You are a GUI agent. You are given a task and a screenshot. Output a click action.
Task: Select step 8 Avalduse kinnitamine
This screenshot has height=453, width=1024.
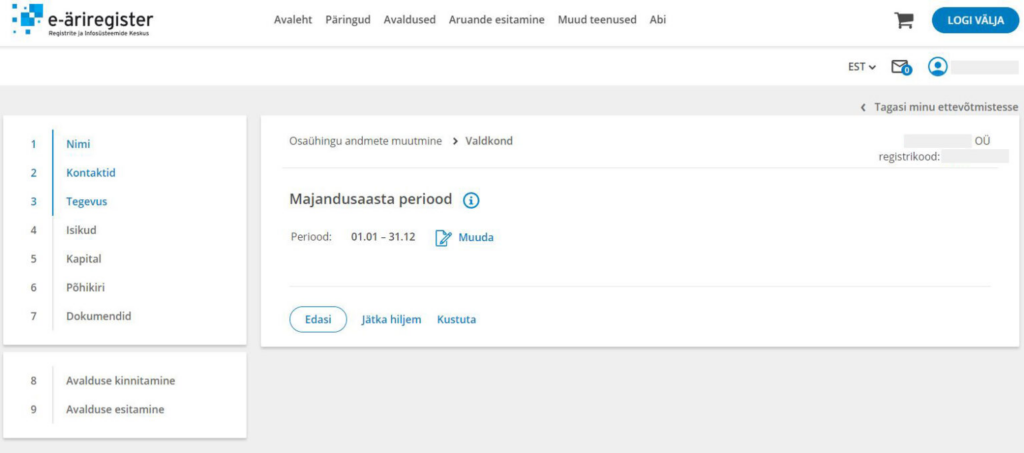(120, 381)
